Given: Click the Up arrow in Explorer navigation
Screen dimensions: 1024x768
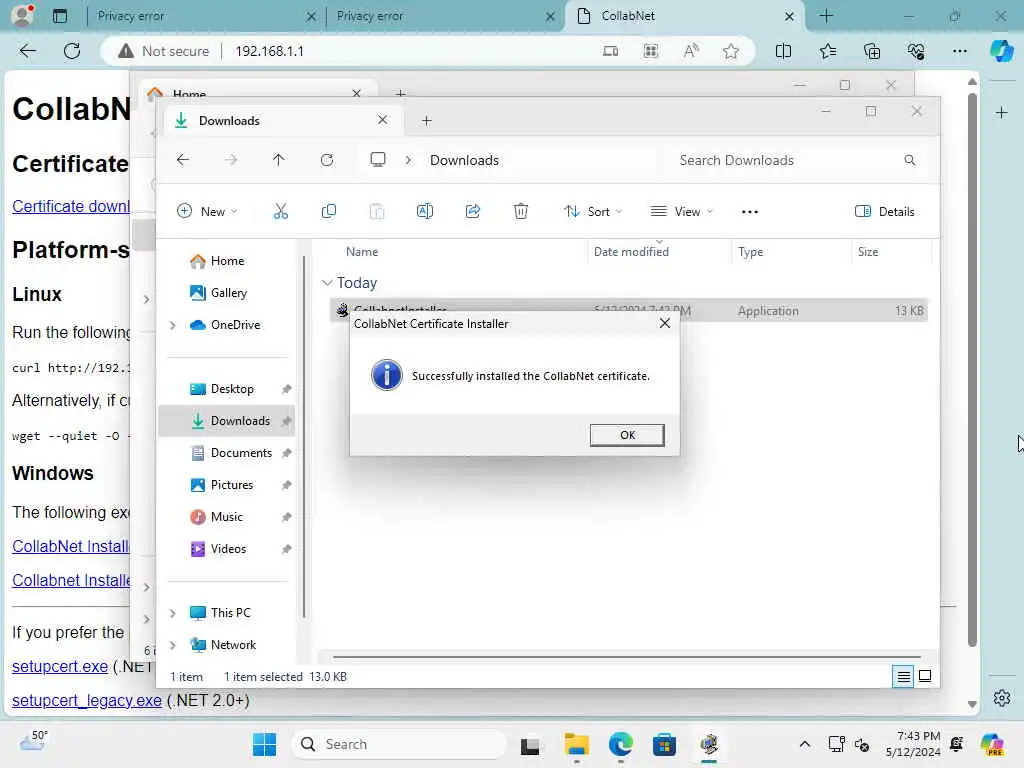Looking at the screenshot, I should click(x=279, y=160).
